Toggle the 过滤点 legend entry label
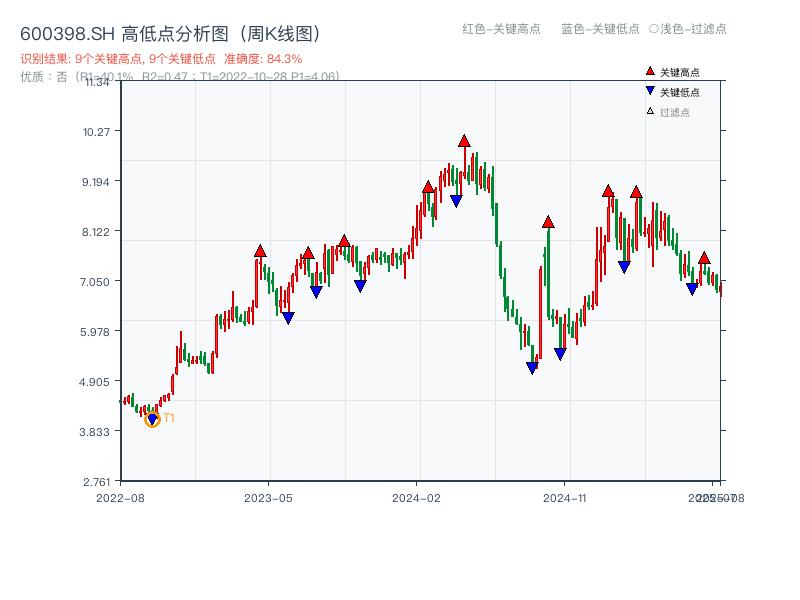This screenshot has width=800, height=600. [x=674, y=112]
